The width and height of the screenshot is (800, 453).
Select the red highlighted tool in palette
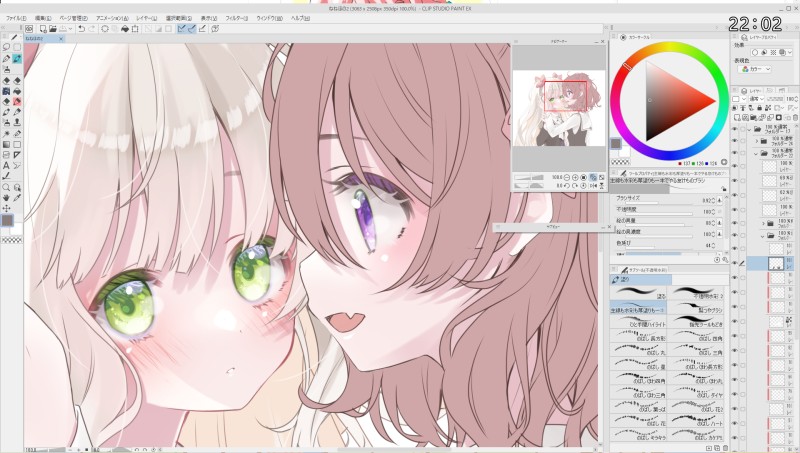click(x=17, y=102)
